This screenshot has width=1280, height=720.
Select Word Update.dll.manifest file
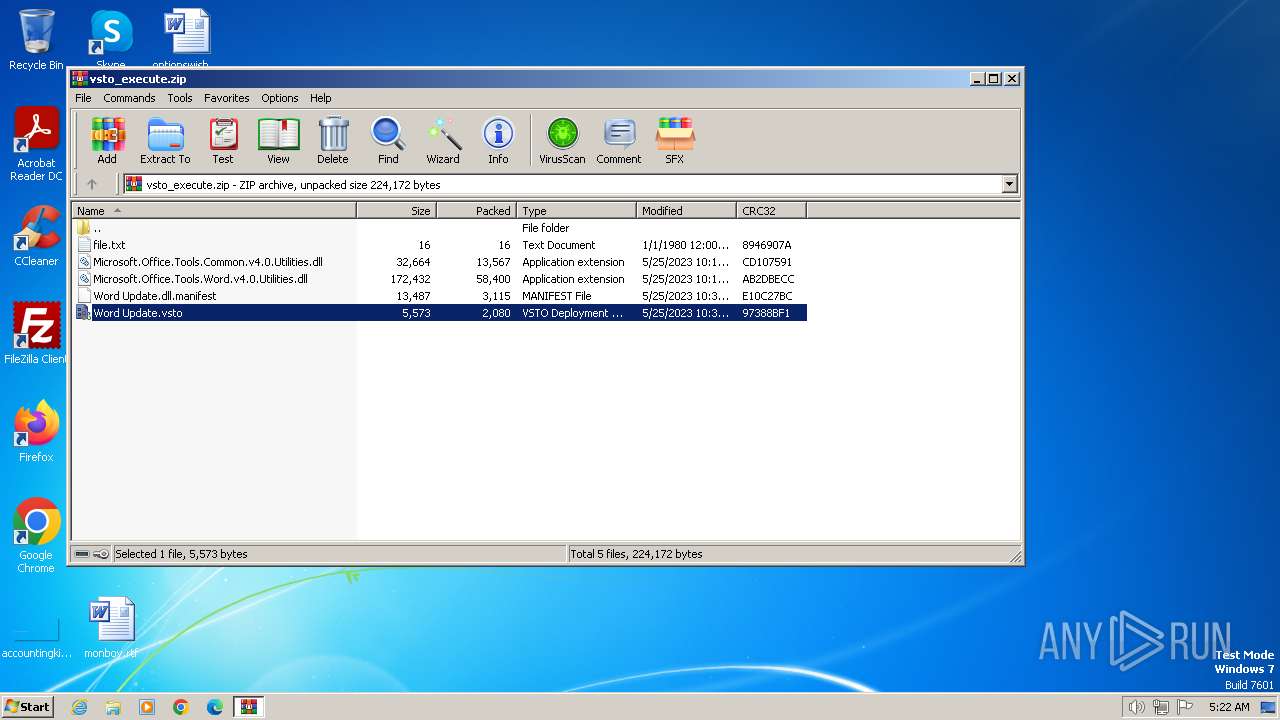pyautogui.click(x=440, y=296)
